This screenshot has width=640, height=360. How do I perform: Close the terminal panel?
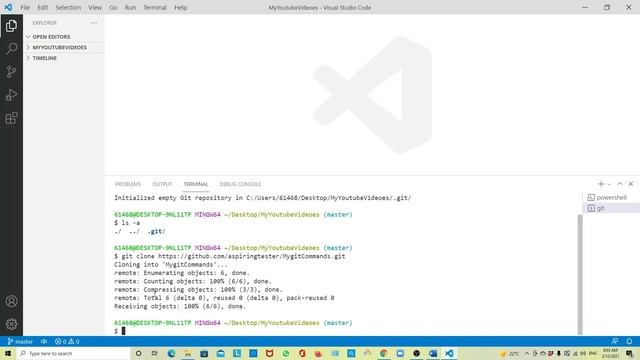pos(631,184)
